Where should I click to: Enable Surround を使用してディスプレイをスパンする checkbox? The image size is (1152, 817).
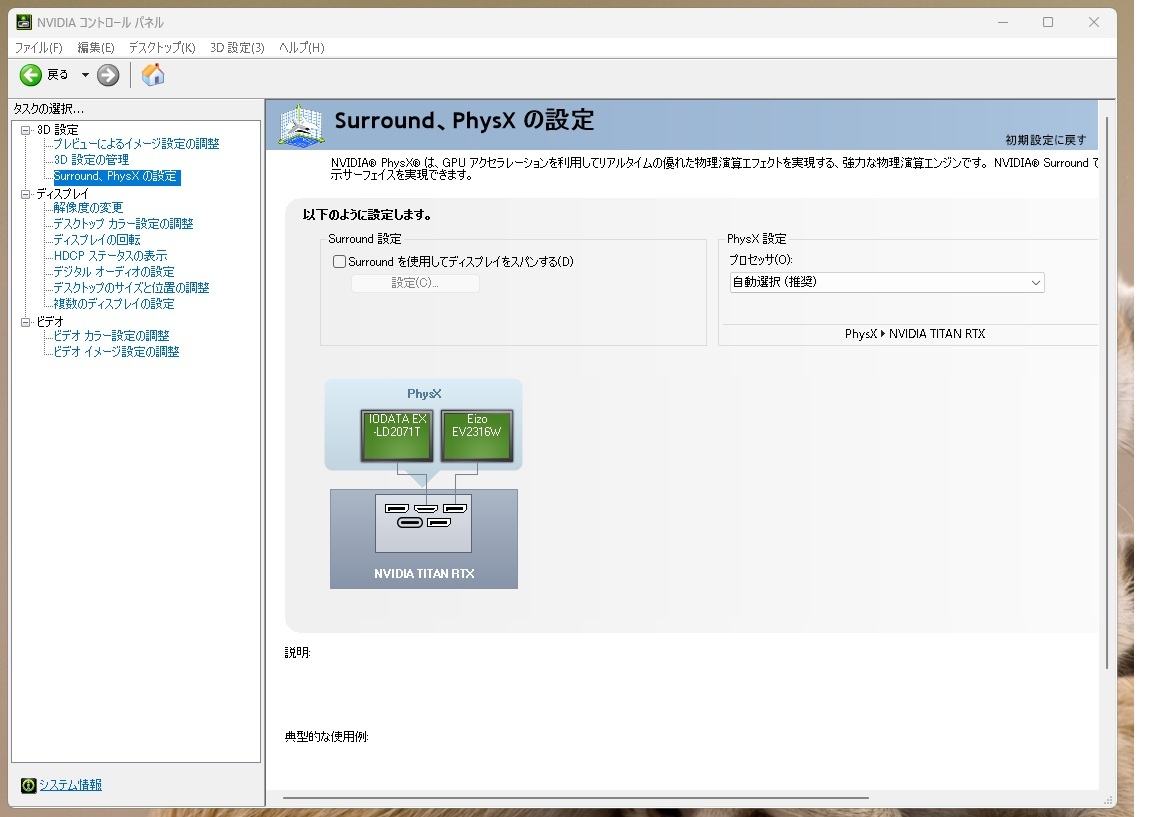pyautogui.click(x=339, y=262)
